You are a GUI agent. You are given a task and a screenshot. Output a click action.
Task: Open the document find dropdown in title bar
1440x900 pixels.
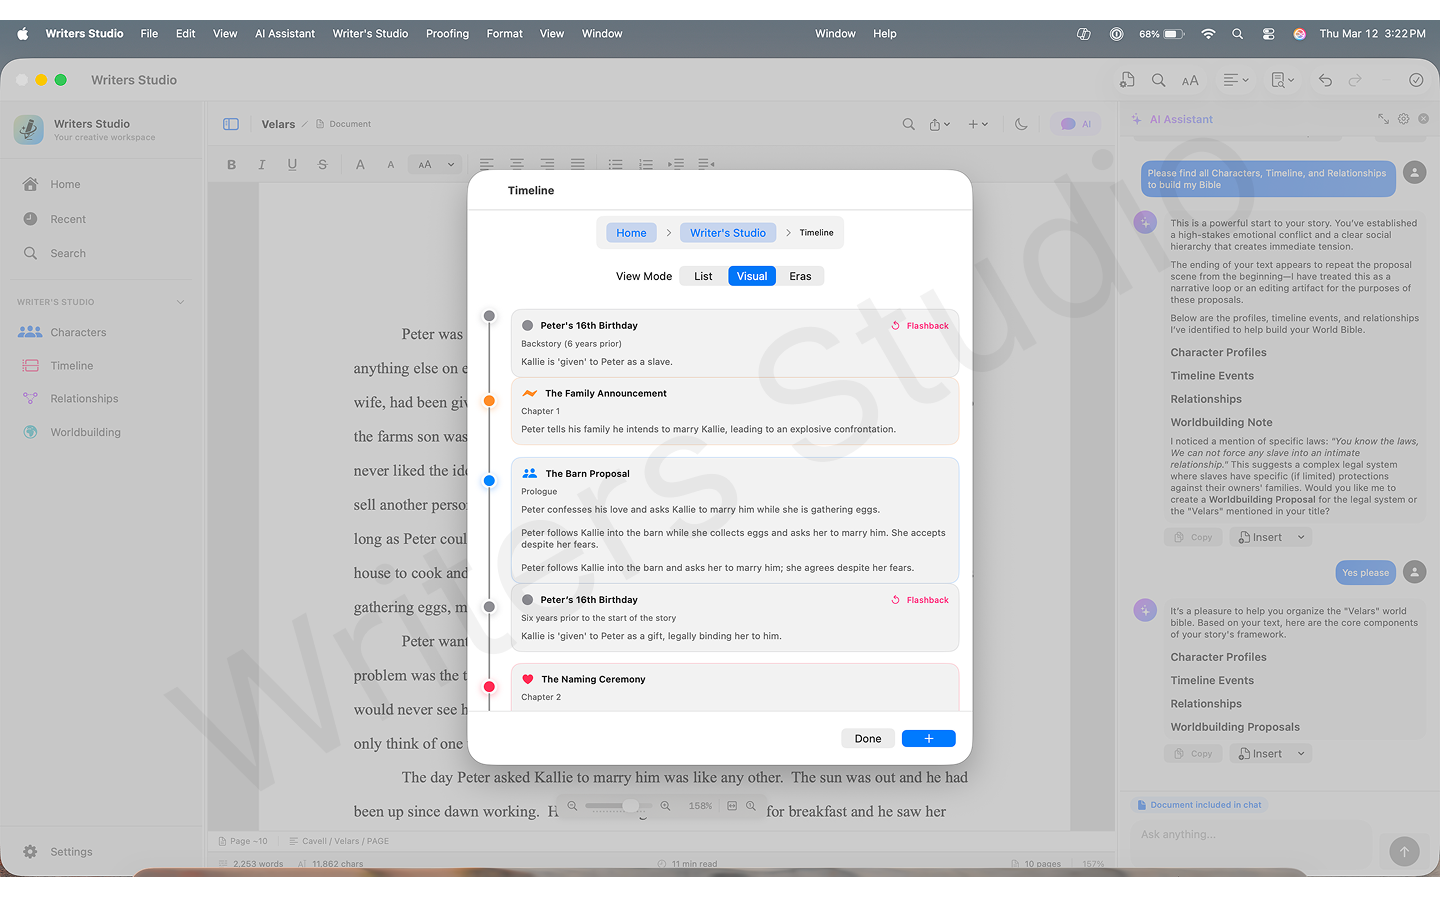tap(1282, 80)
